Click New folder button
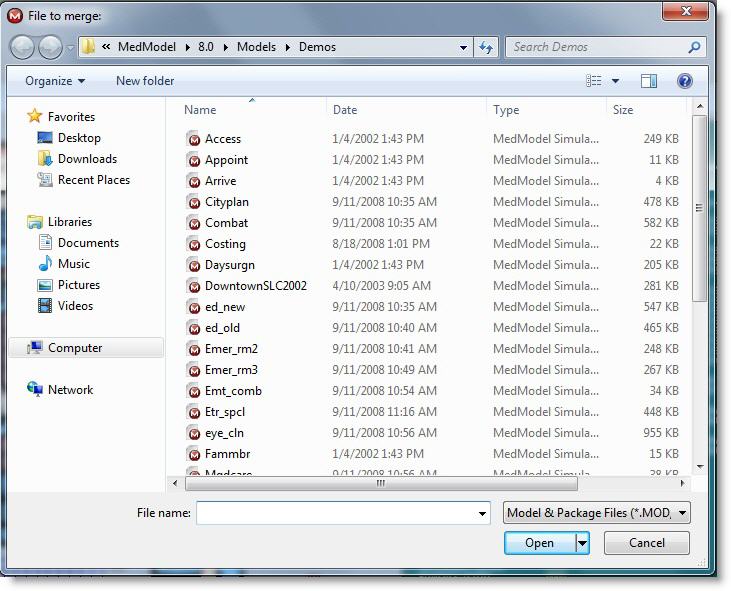The height and width of the screenshot is (591, 731). 145,81
